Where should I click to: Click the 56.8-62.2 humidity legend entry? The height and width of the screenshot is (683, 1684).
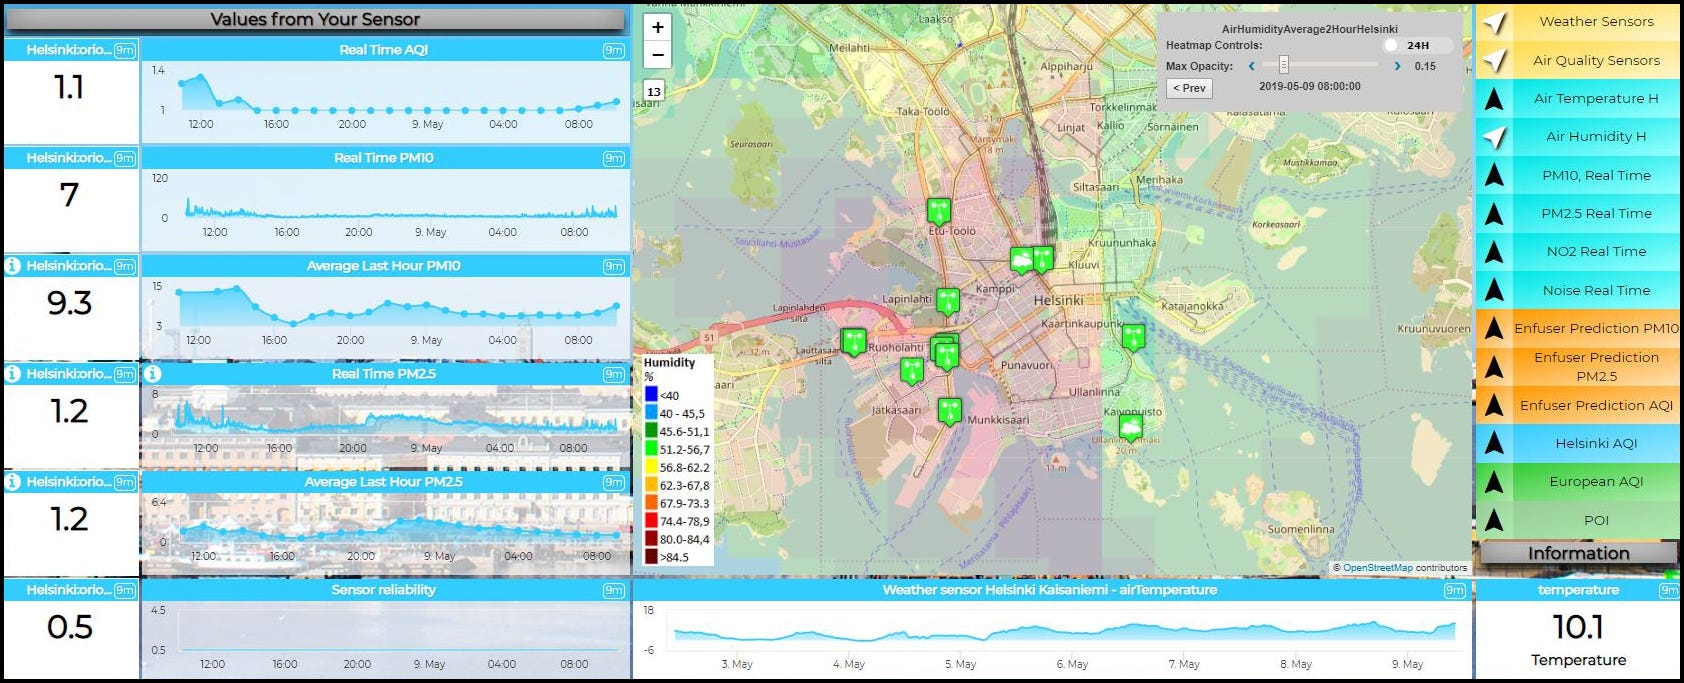pos(677,467)
